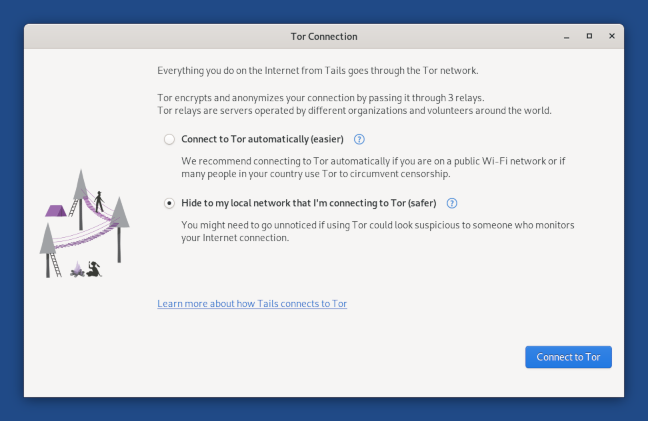Click the purple tent in the illustration
648x421 pixels.
(x=56, y=211)
